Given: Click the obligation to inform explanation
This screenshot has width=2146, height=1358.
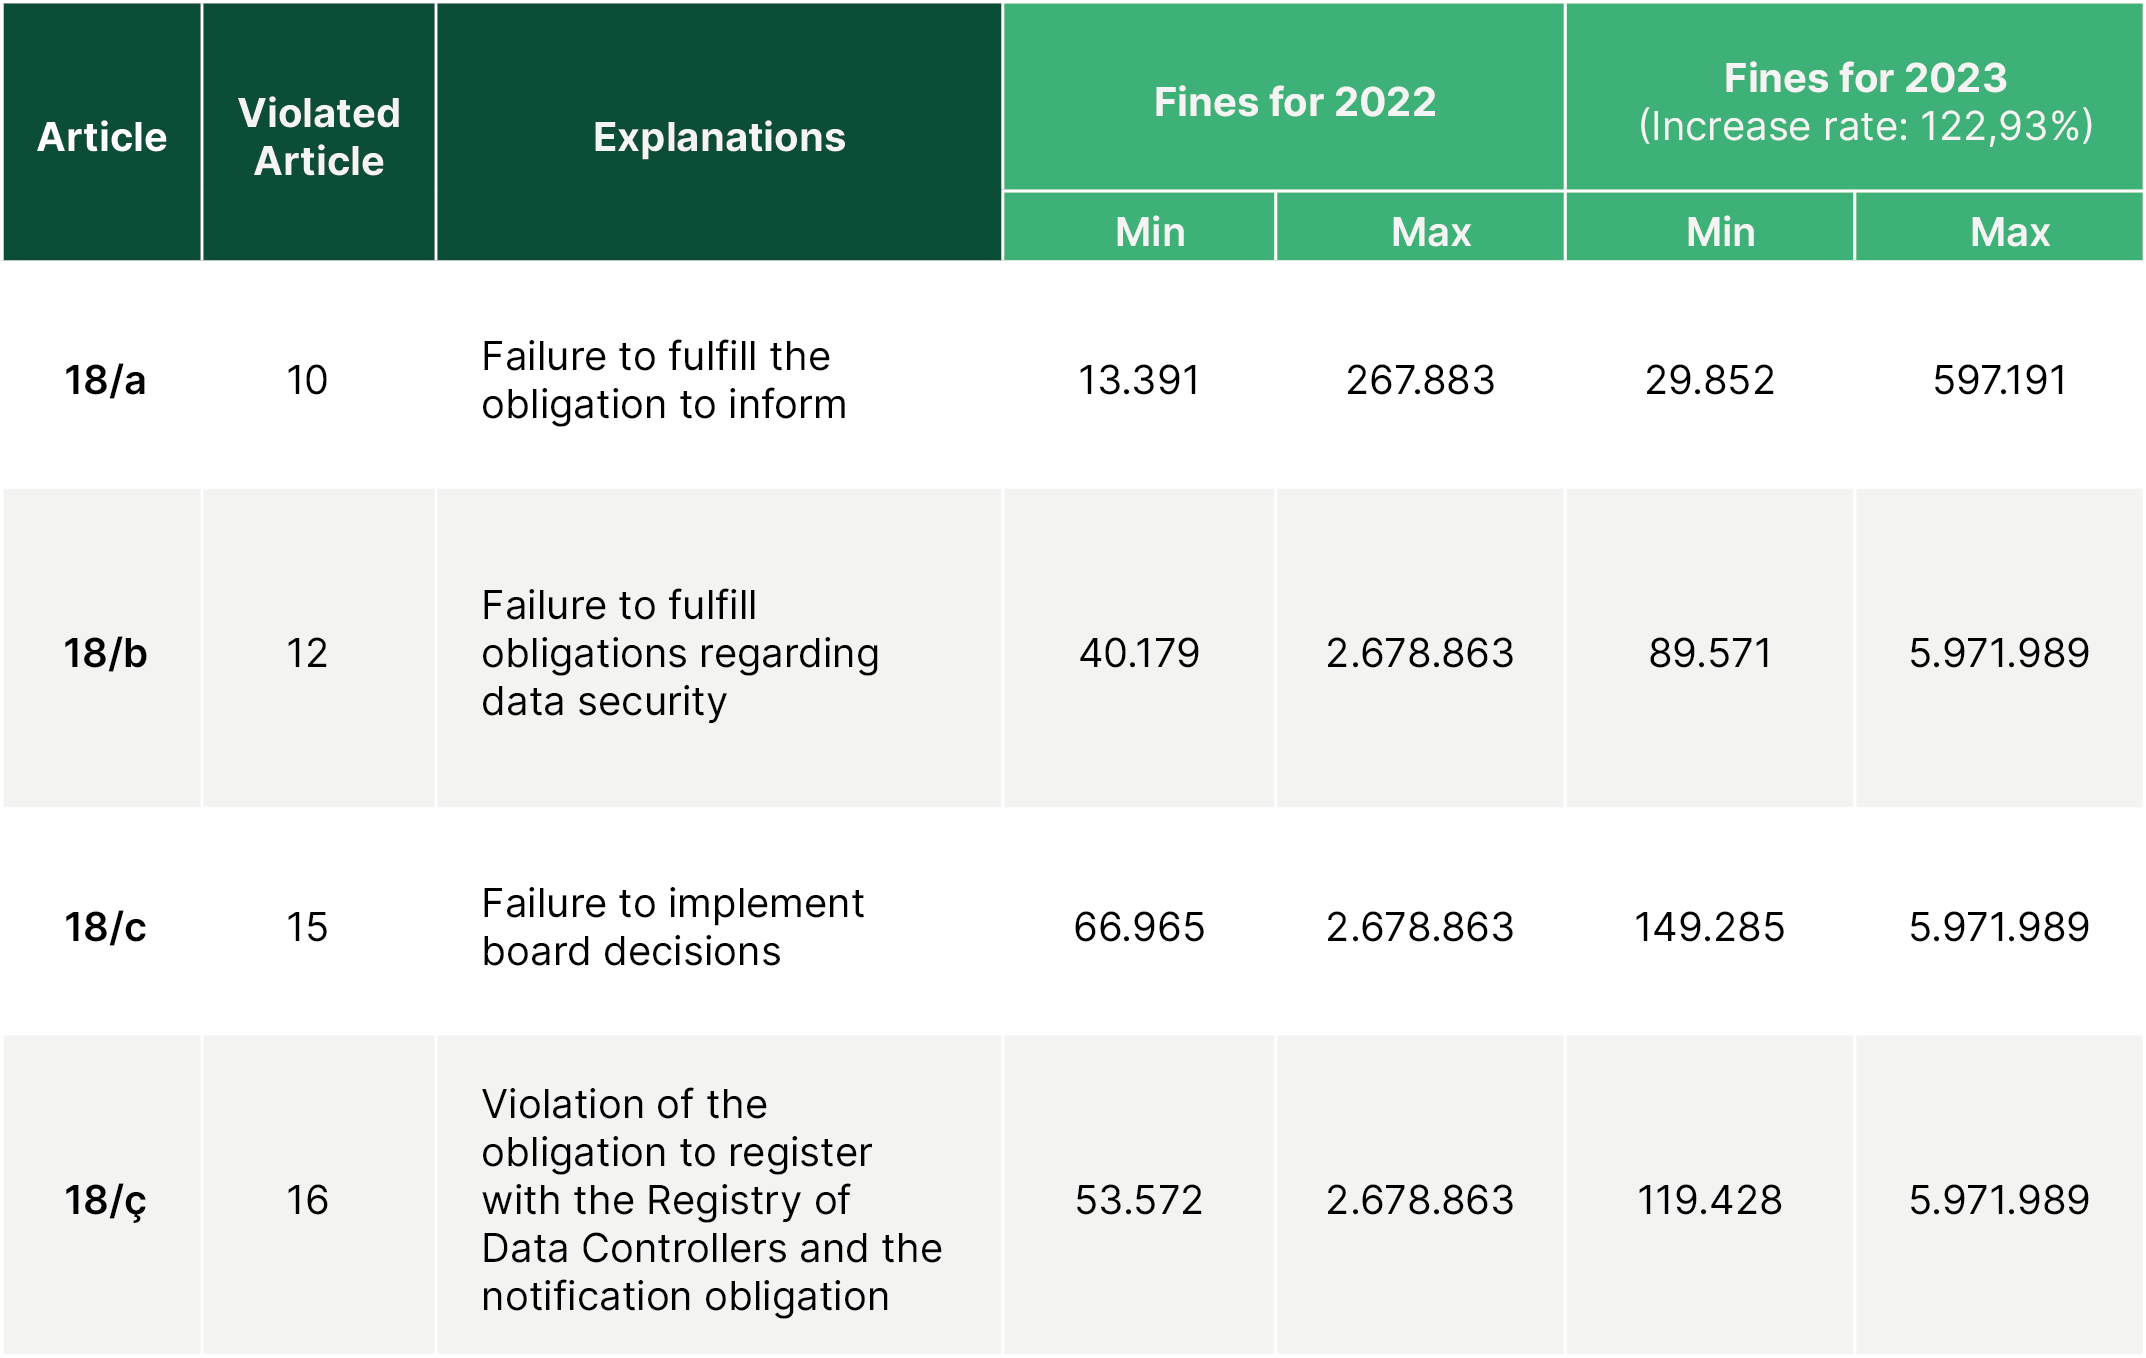Looking at the screenshot, I should pos(664,380).
